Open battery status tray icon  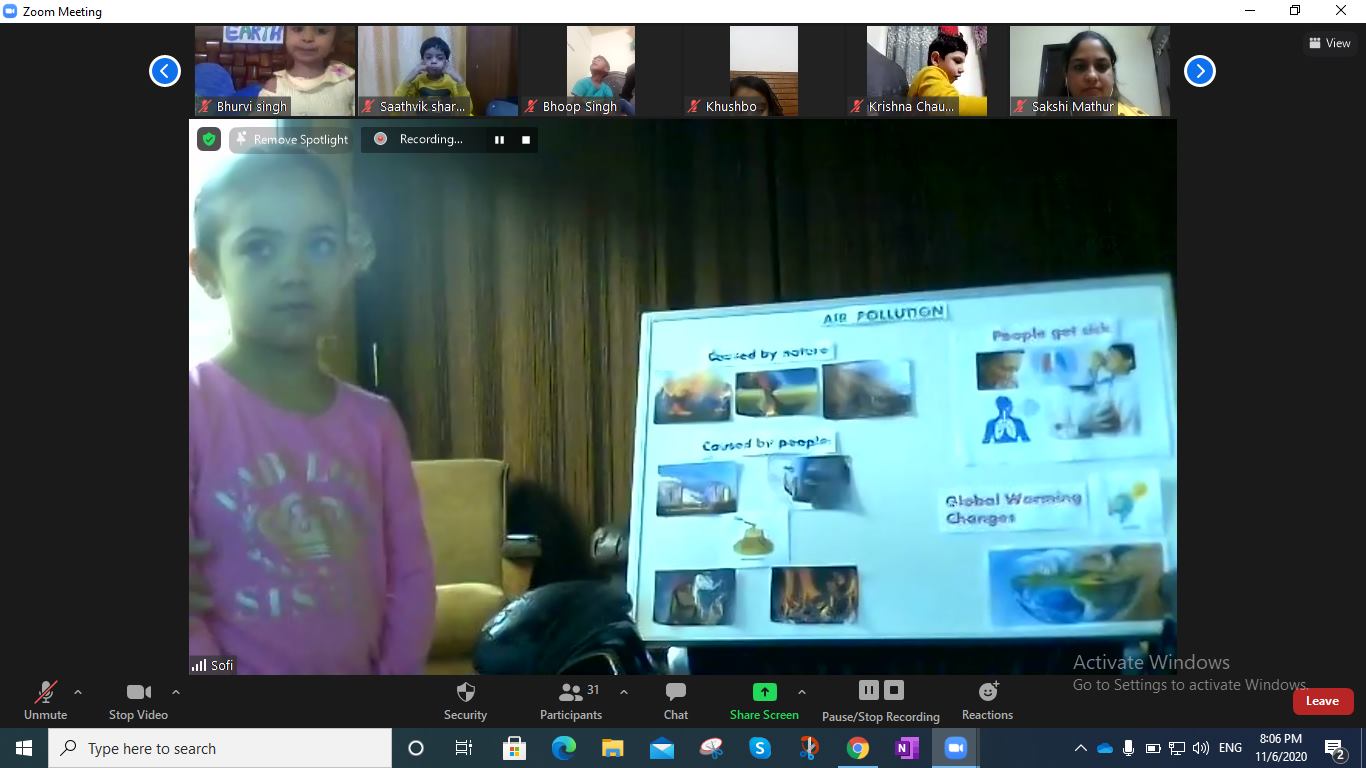tap(1153, 748)
